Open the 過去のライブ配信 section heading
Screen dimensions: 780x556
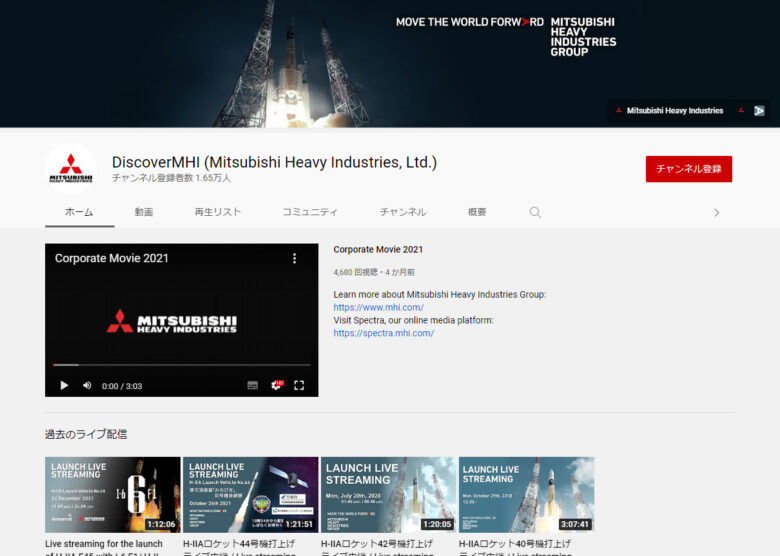coord(86,434)
